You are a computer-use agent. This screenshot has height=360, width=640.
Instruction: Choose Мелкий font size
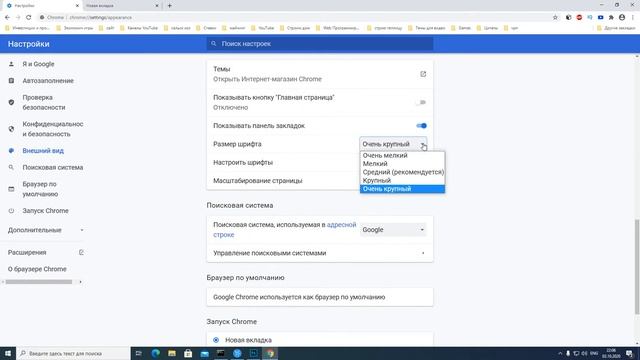pos(402,164)
